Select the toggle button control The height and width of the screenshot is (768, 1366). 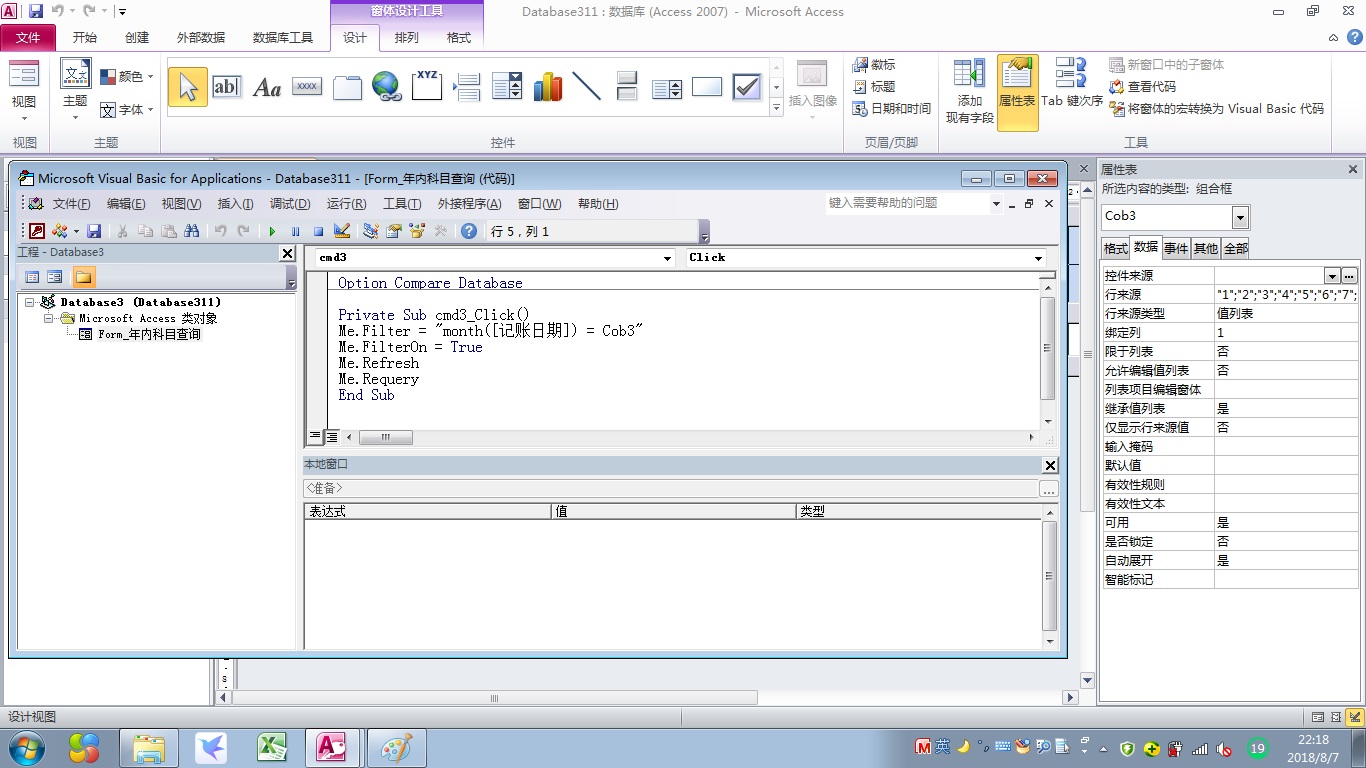[x=627, y=87]
